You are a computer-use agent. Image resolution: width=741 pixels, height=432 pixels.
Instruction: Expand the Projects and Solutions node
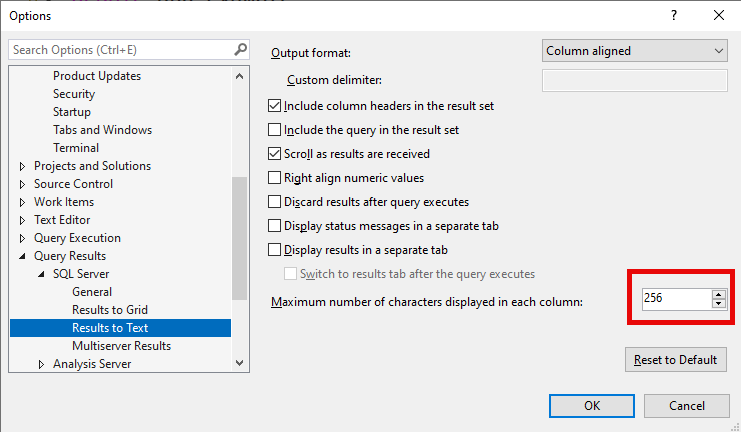coord(23,166)
